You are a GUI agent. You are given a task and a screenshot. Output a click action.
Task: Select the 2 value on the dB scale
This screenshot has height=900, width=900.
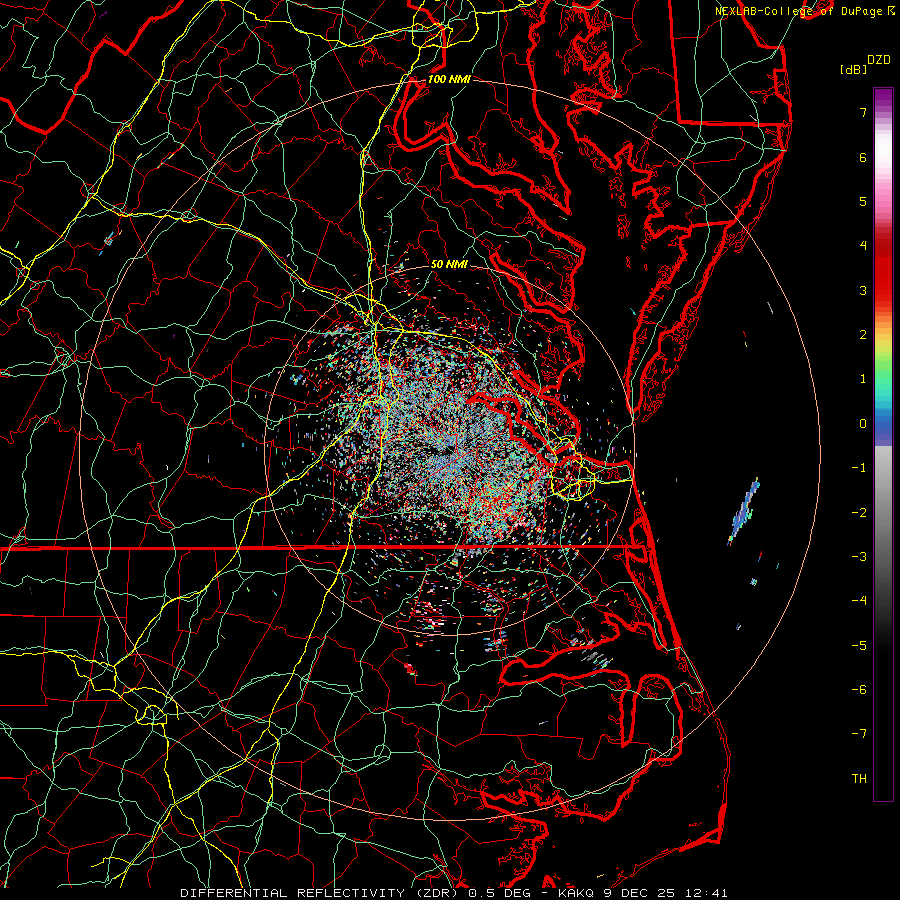(x=863, y=335)
